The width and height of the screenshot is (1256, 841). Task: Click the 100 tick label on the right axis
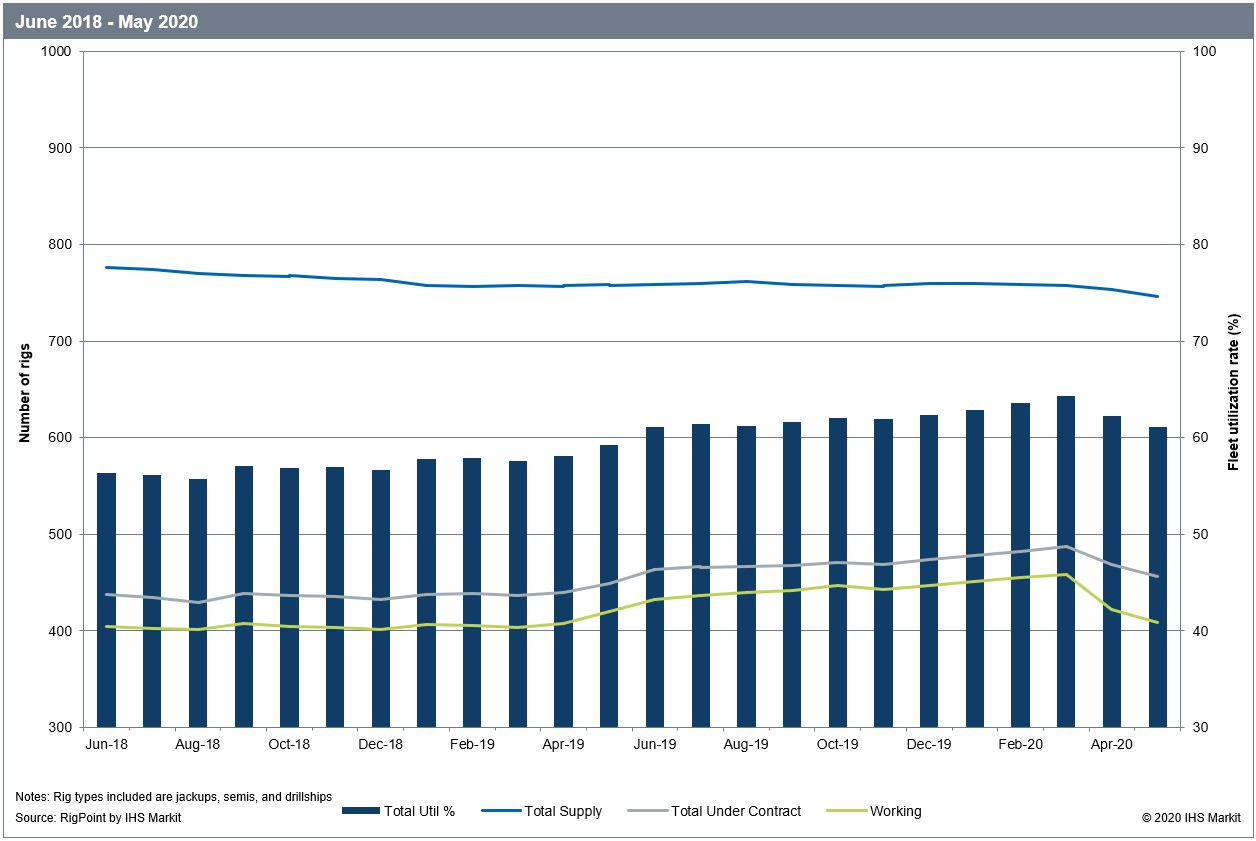pyautogui.click(x=1204, y=52)
